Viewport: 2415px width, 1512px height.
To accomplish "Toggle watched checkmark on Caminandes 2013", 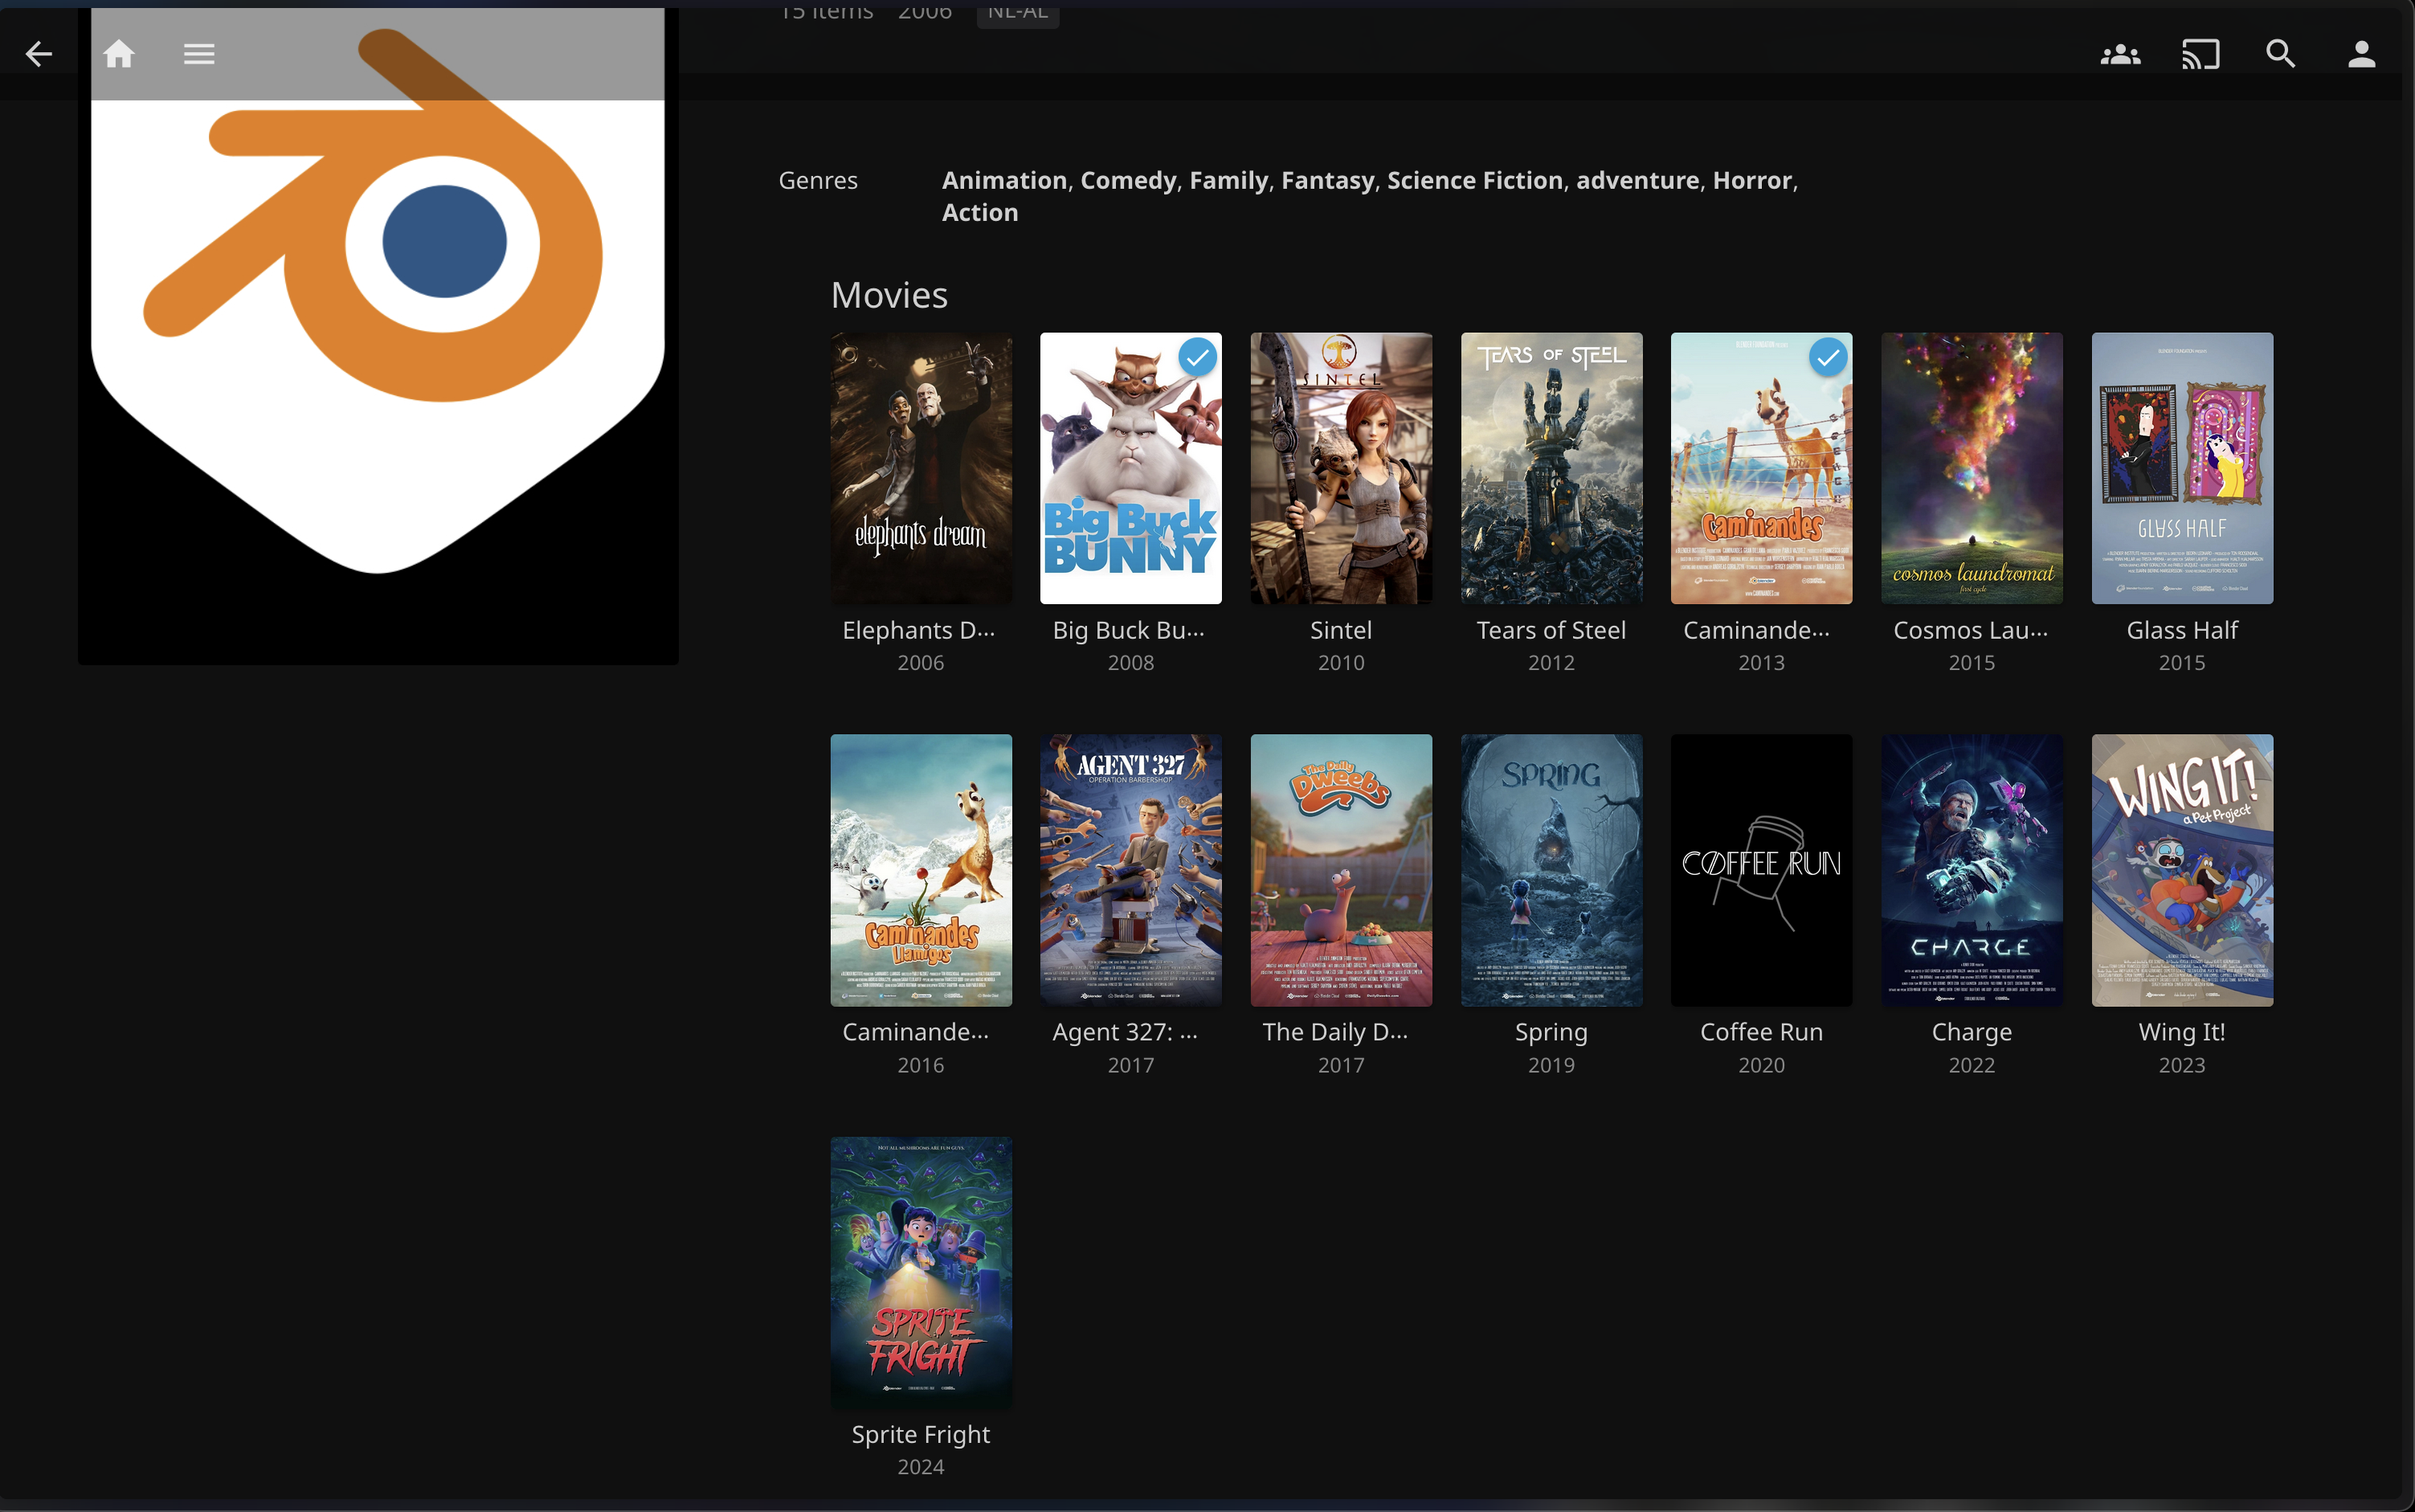I will pos(1827,358).
